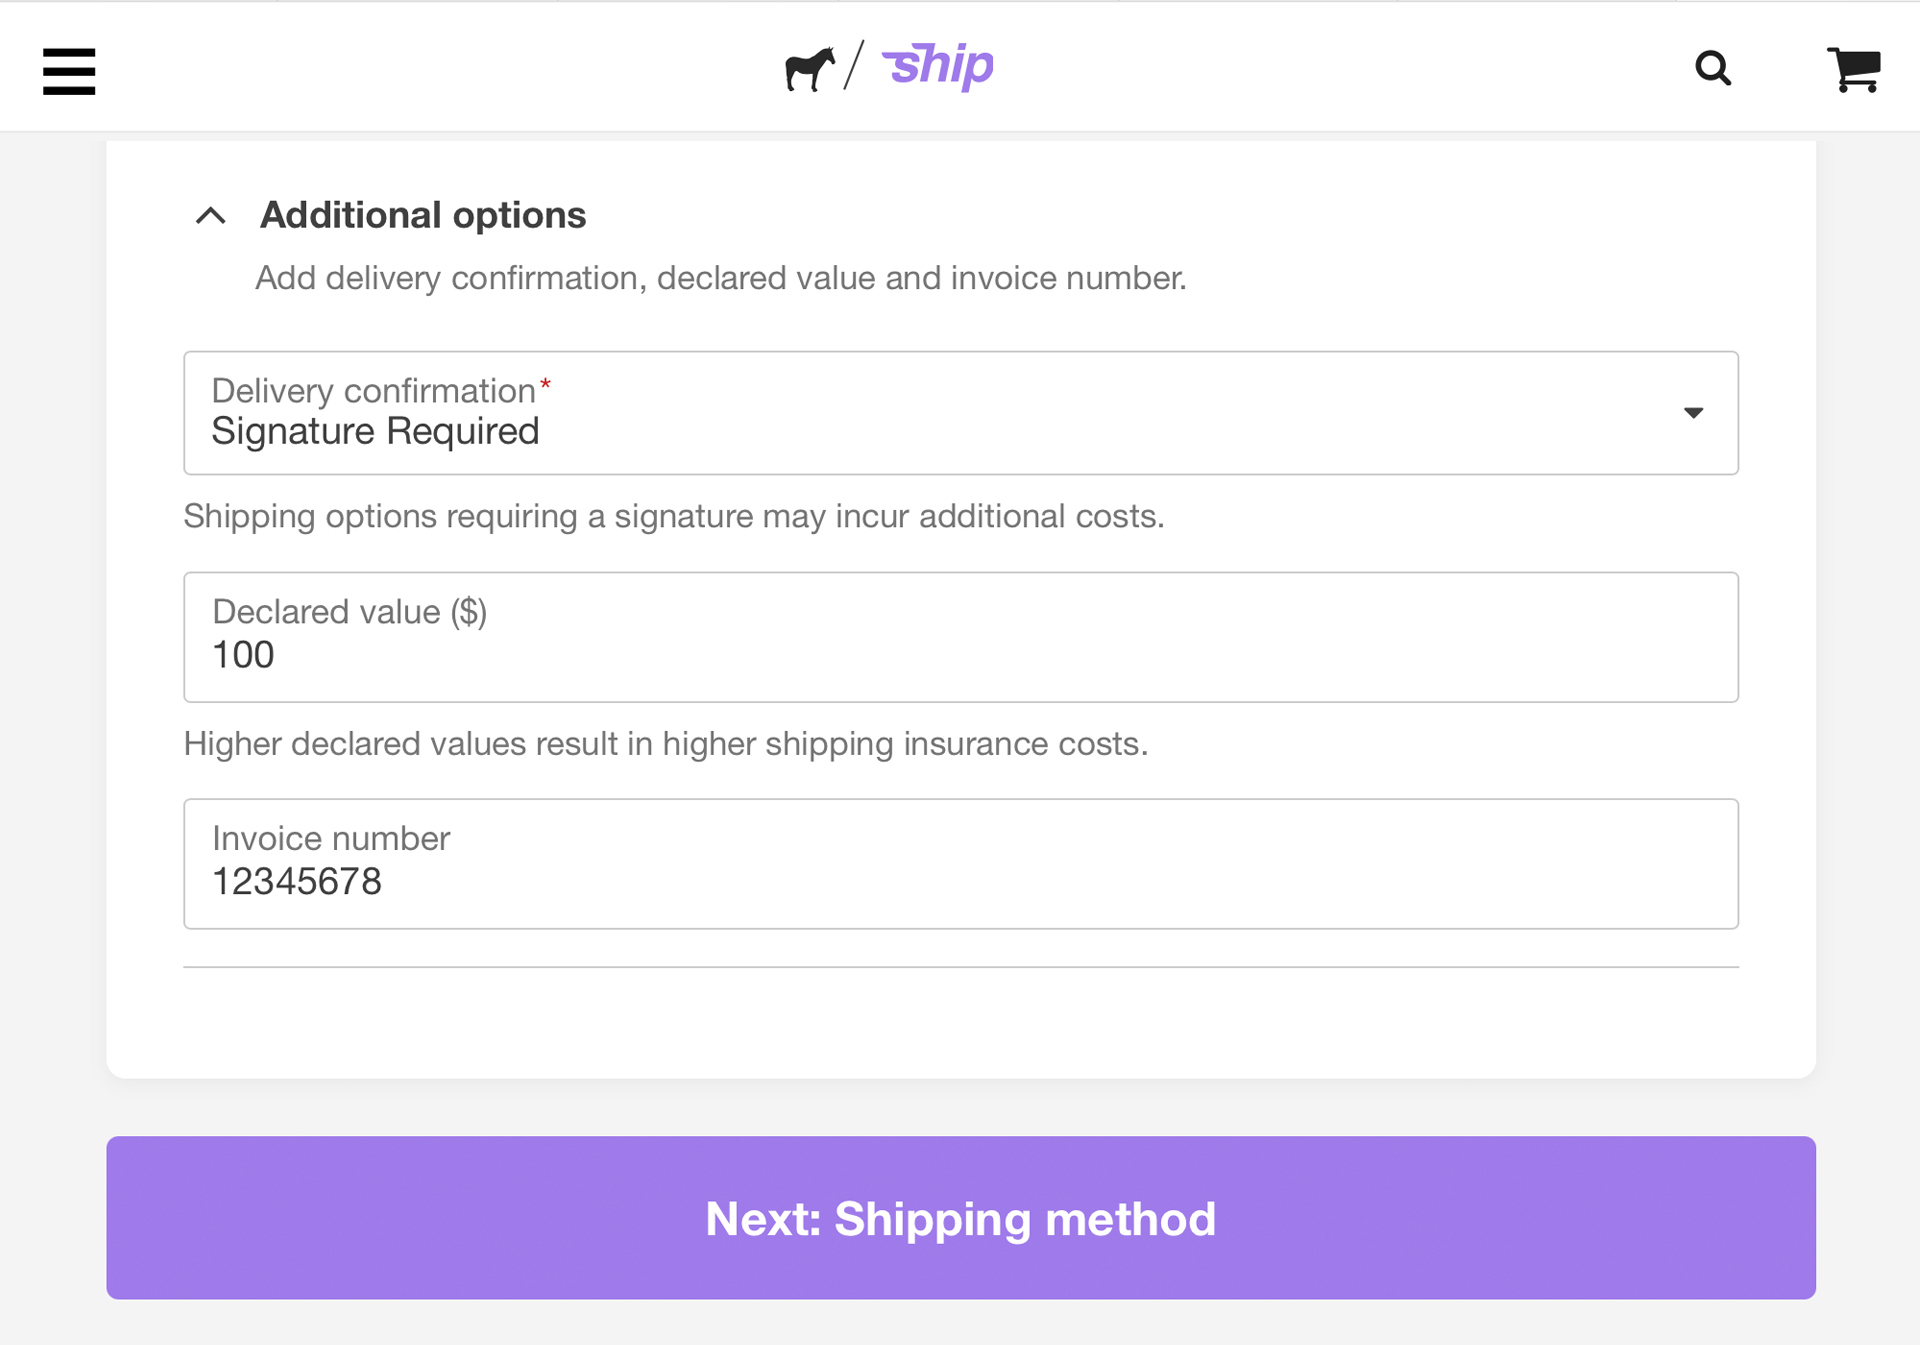
Task: Click the insurance costs hint text
Action: pos(665,743)
